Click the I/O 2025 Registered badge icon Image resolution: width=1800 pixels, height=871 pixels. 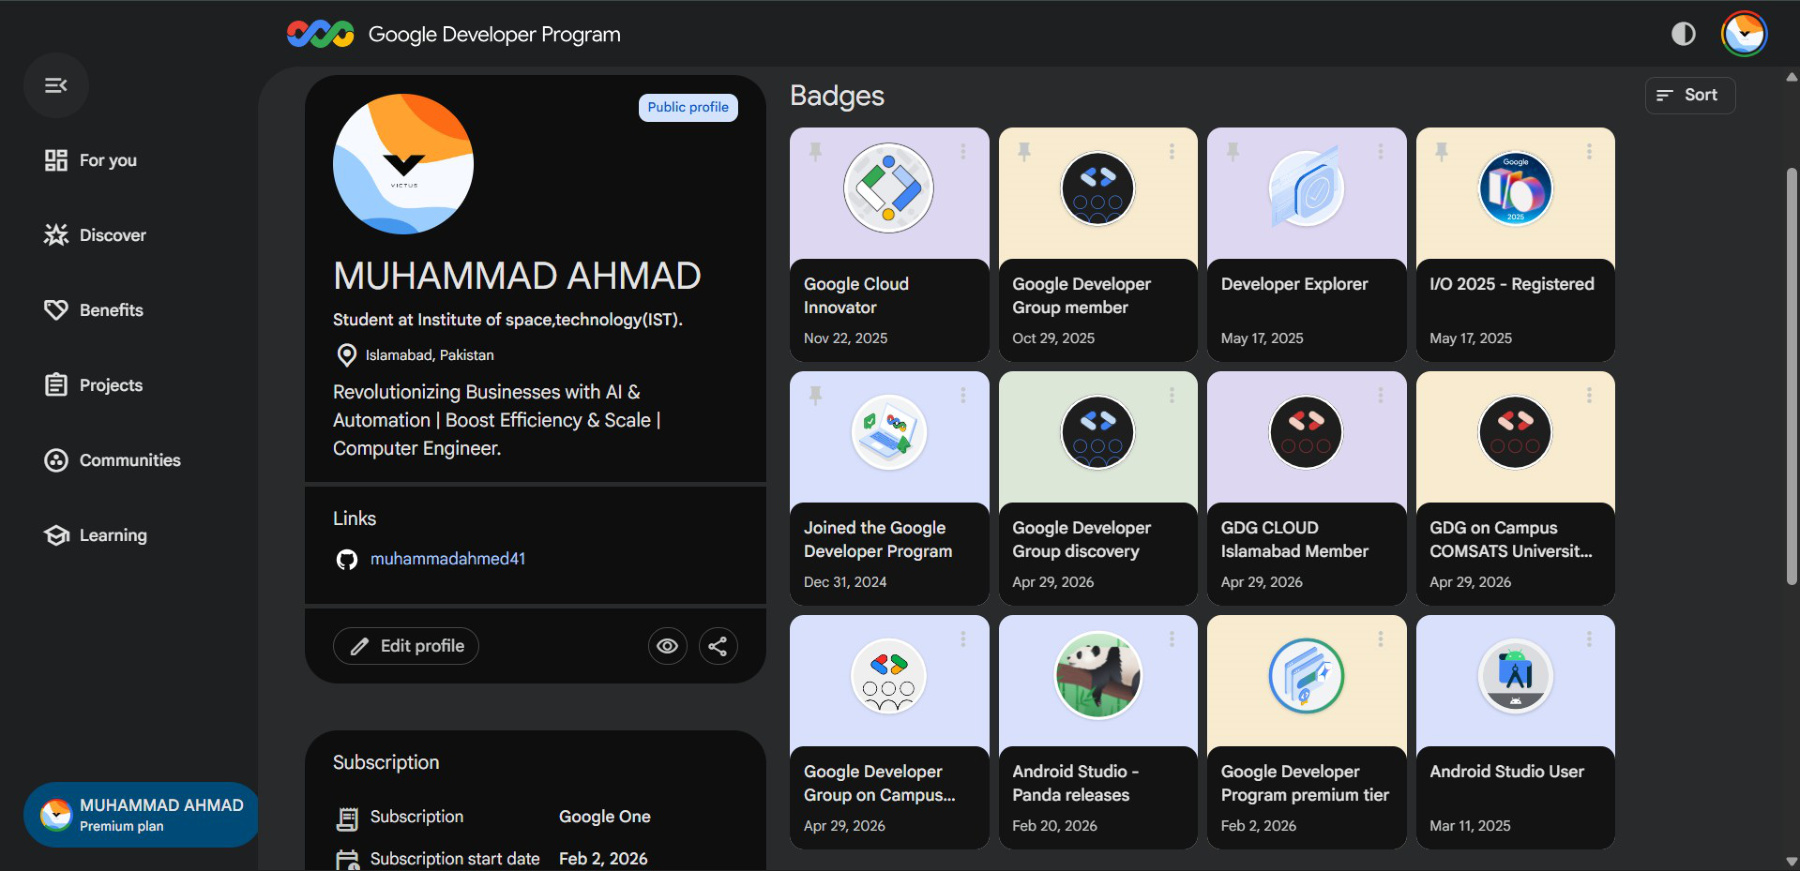tap(1515, 188)
